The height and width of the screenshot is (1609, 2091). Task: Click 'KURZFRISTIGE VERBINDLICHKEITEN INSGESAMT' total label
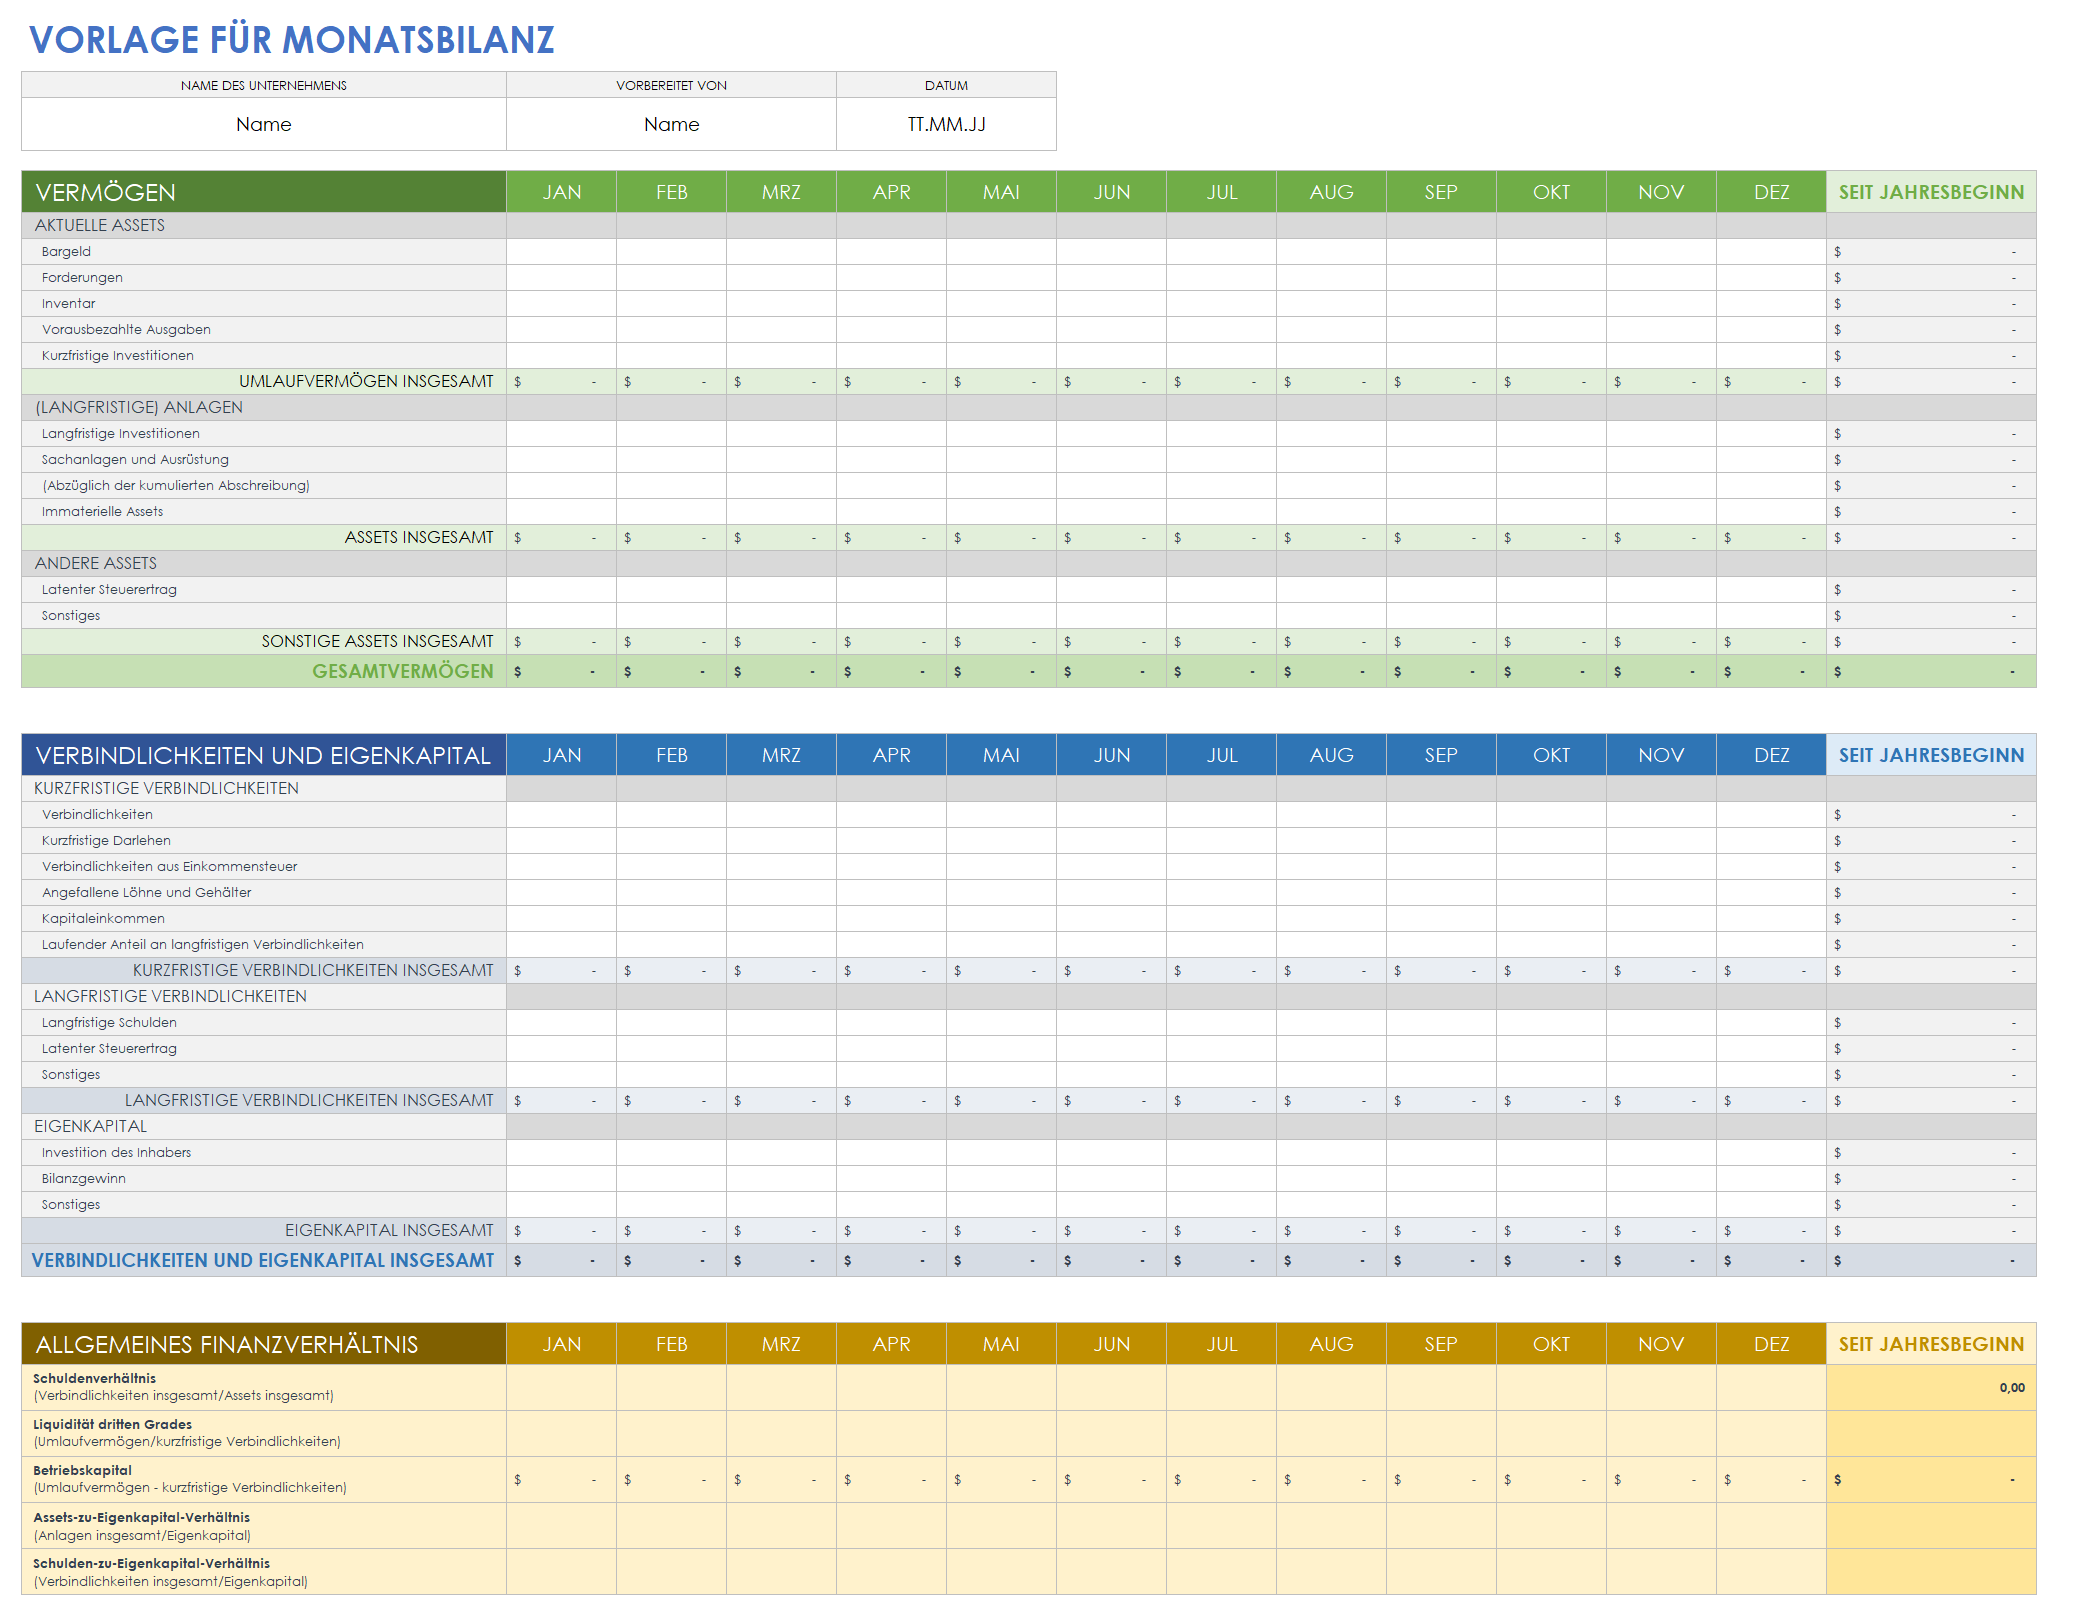(313, 970)
